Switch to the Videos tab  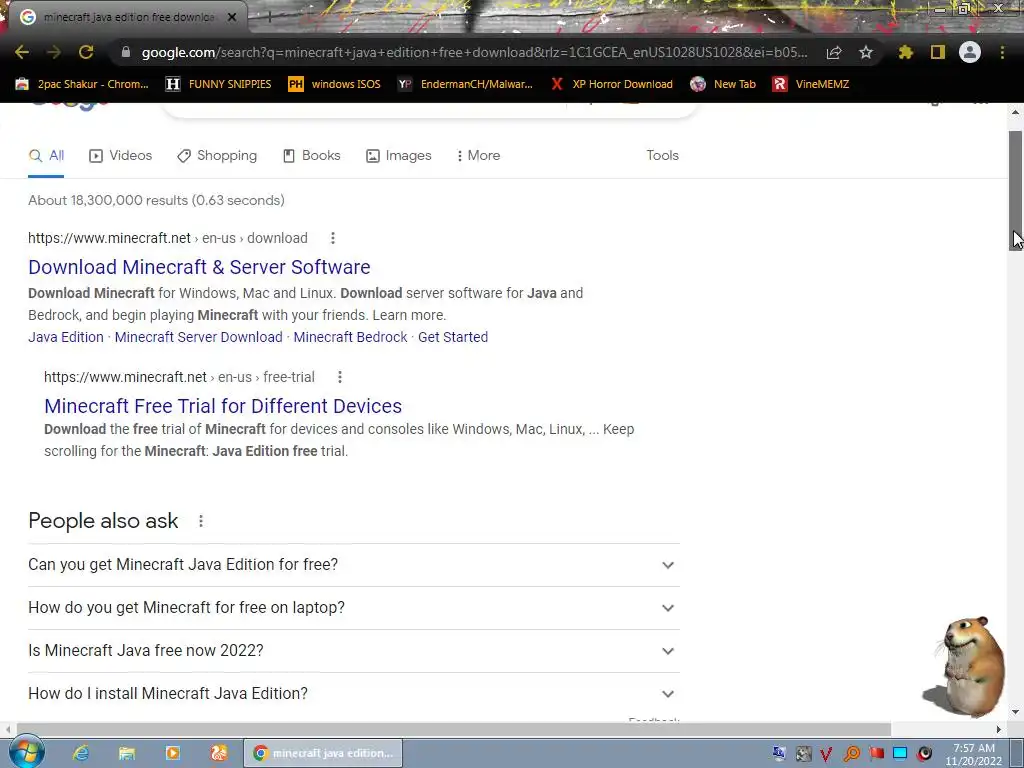pyautogui.click(x=120, y=155)
